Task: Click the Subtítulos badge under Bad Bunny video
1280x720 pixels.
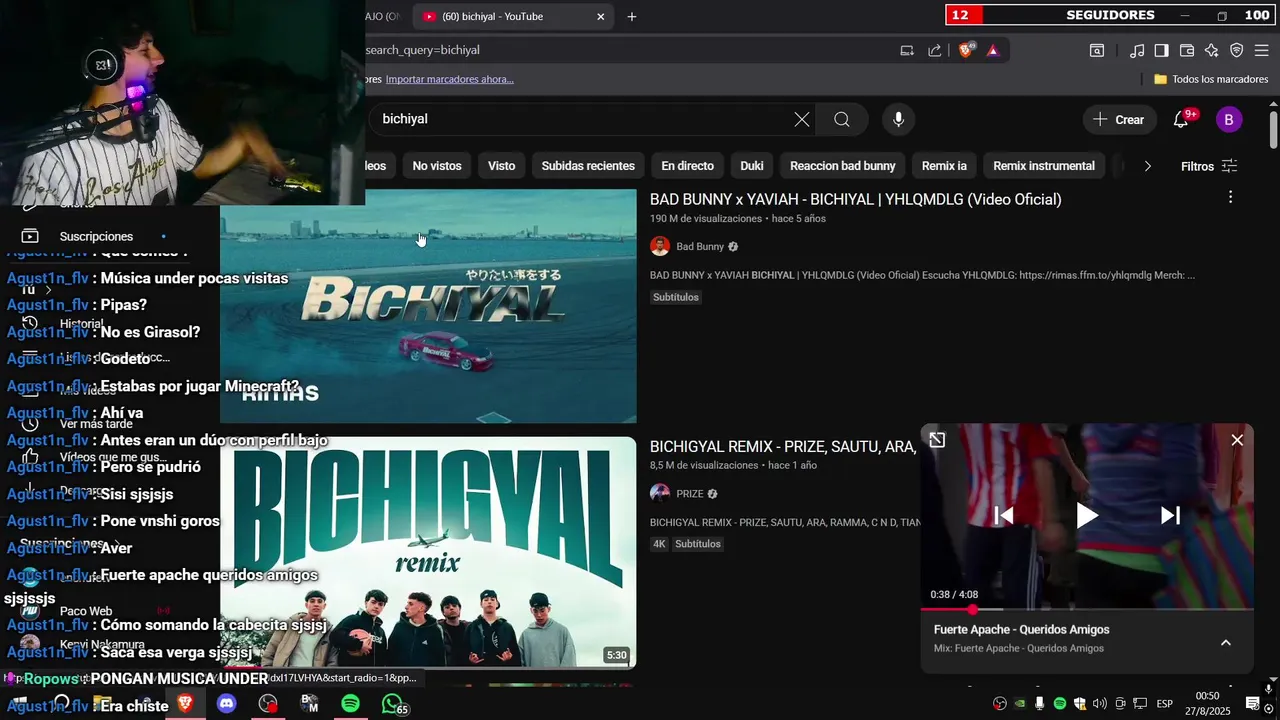Action: (676, 297)
